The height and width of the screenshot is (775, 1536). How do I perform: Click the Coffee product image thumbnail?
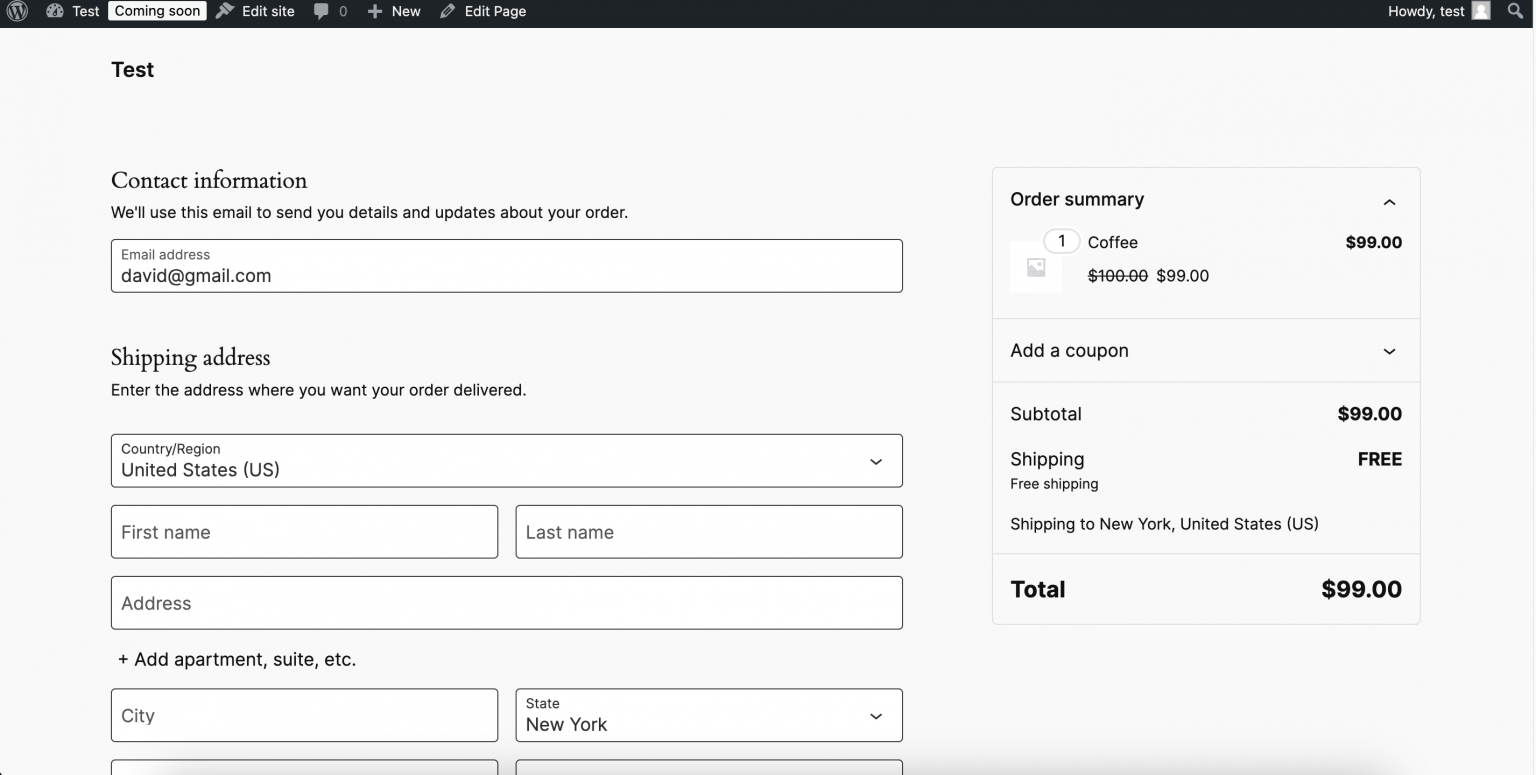pos(1035,267)
